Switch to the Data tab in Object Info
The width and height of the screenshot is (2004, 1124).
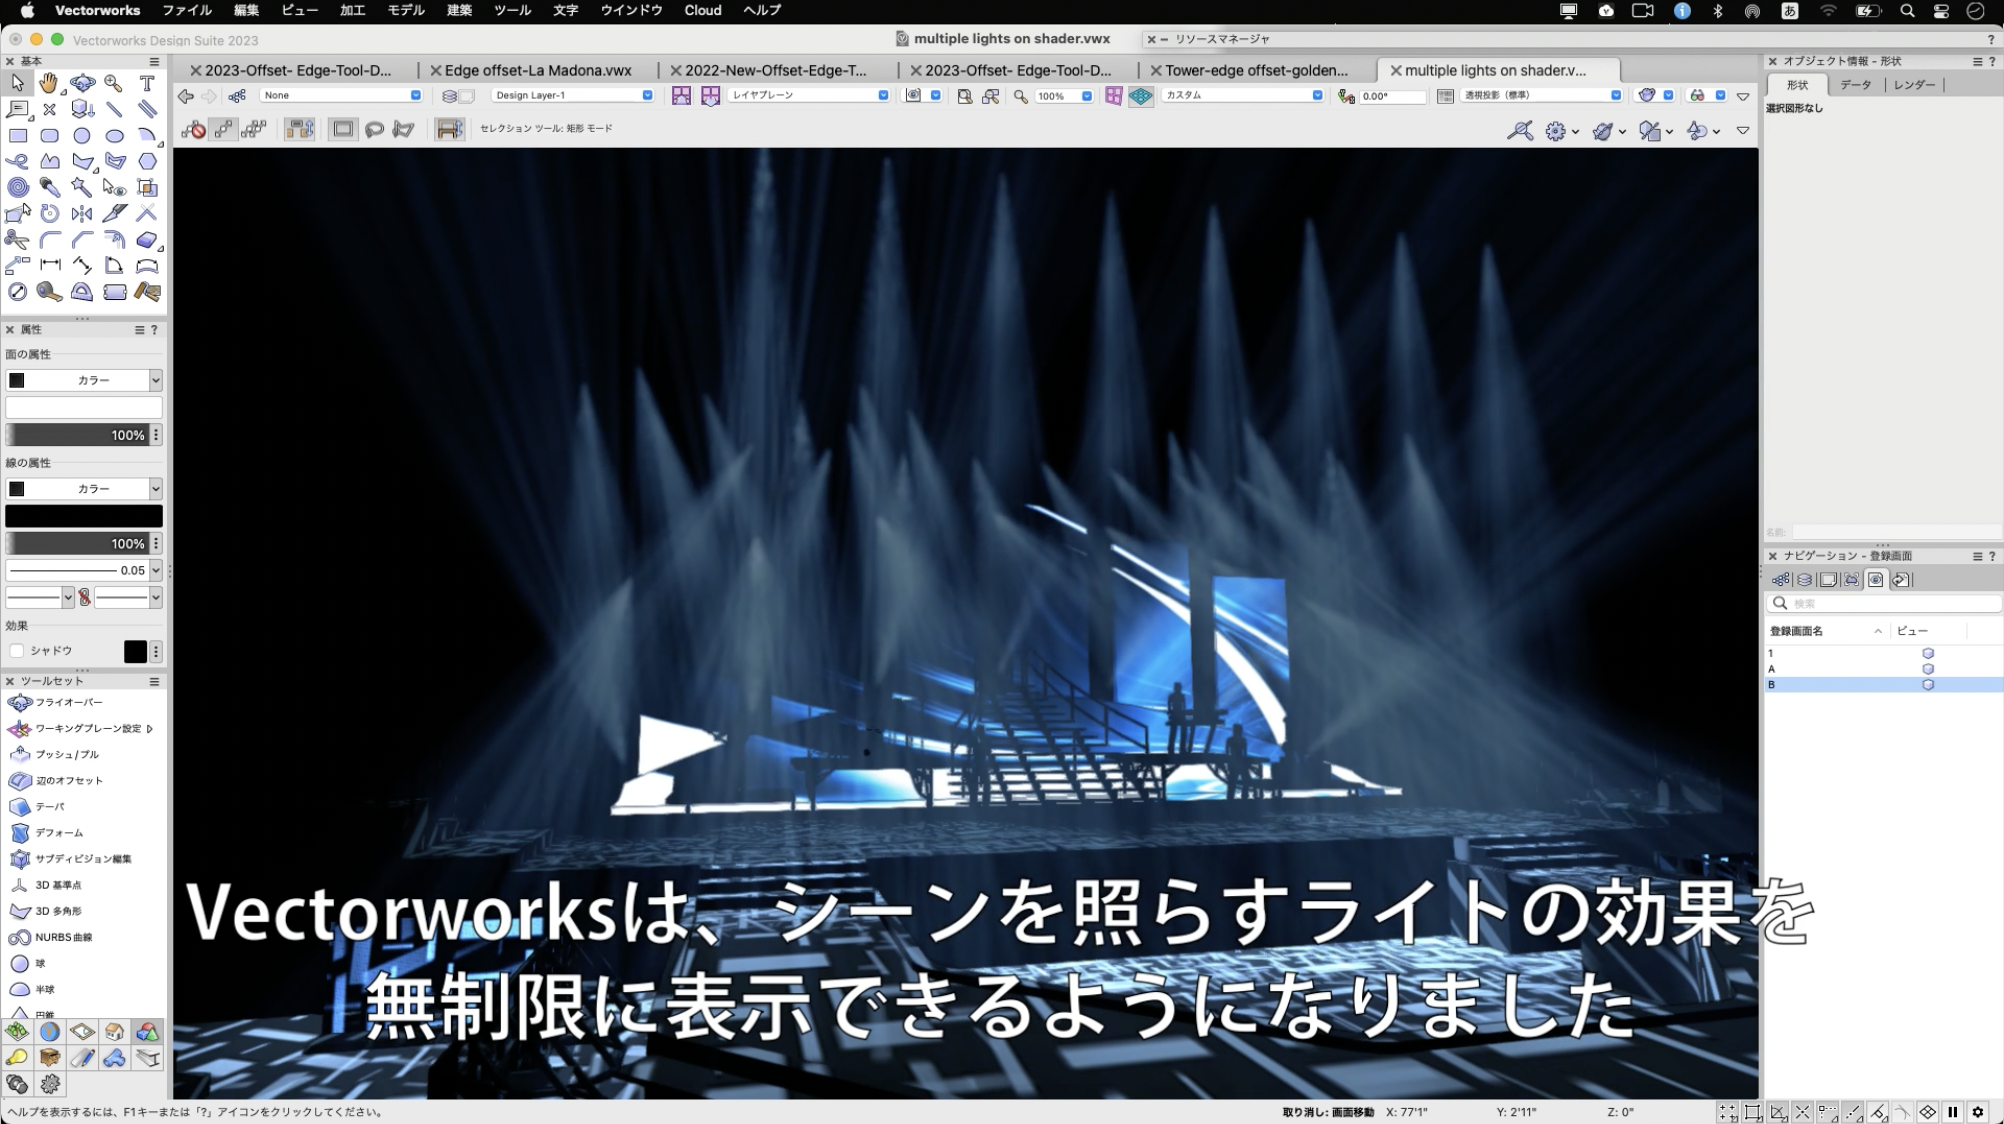click(1855, 85)
